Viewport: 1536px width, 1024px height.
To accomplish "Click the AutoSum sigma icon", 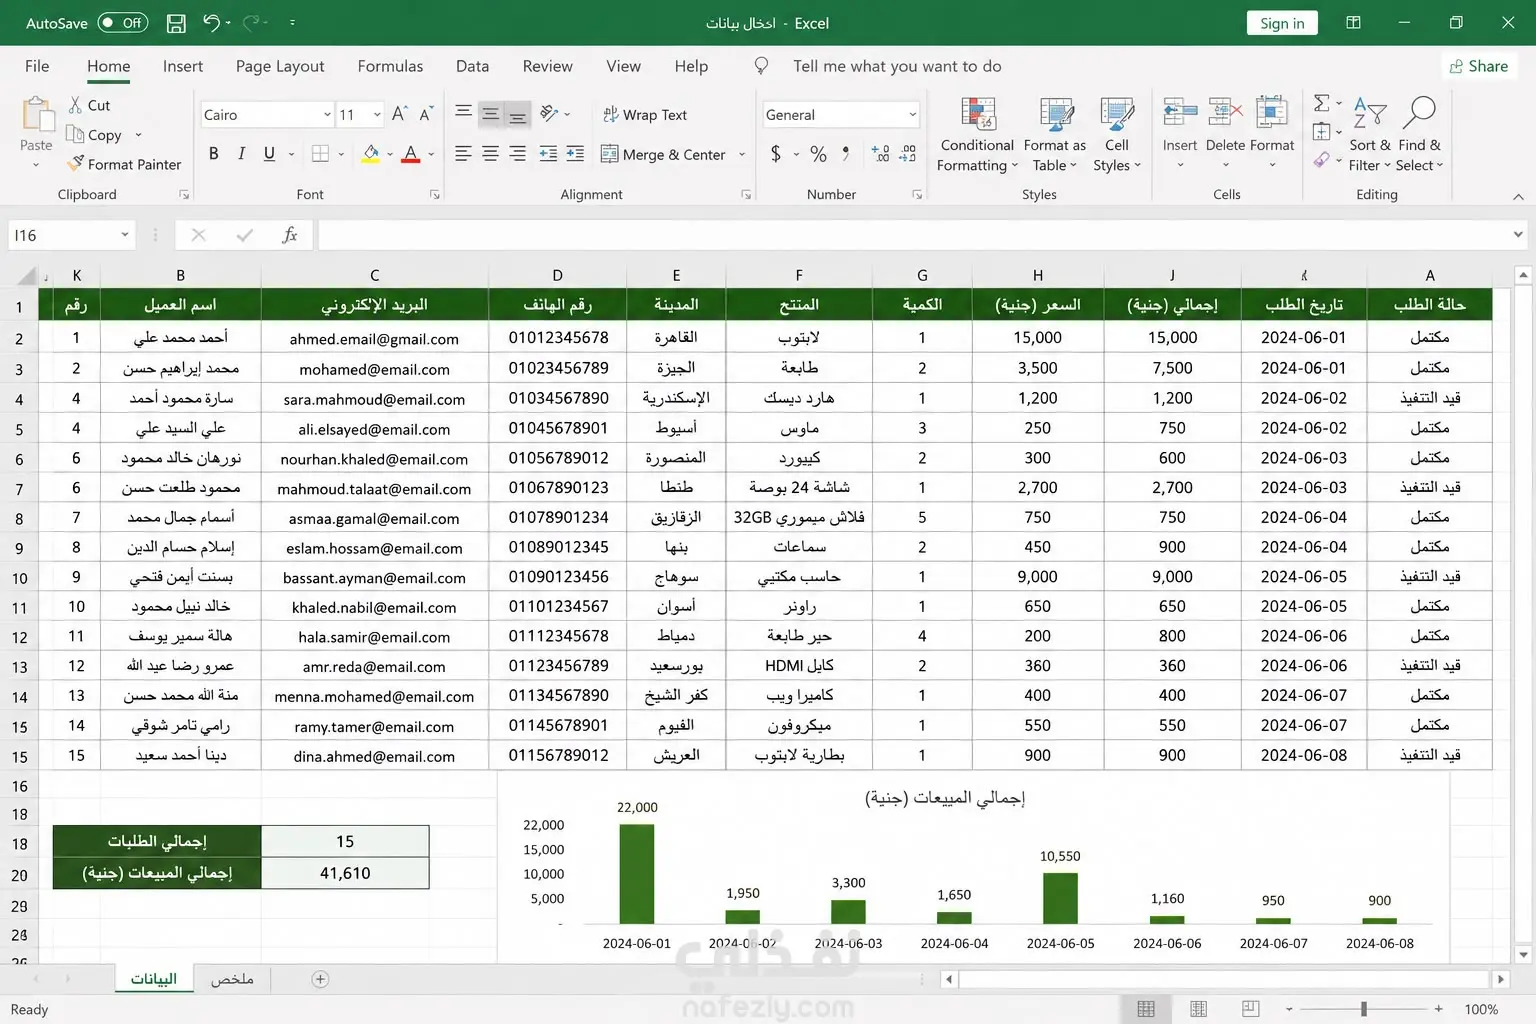I will click(1322, 103).
